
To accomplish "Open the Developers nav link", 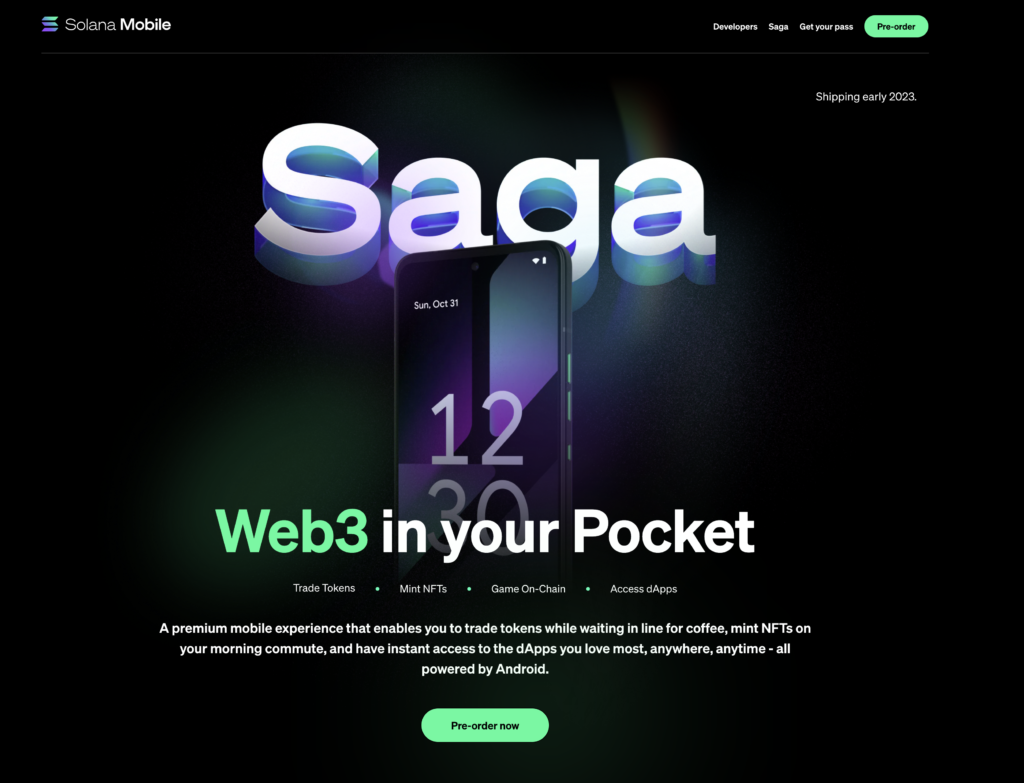I will 735,27.
